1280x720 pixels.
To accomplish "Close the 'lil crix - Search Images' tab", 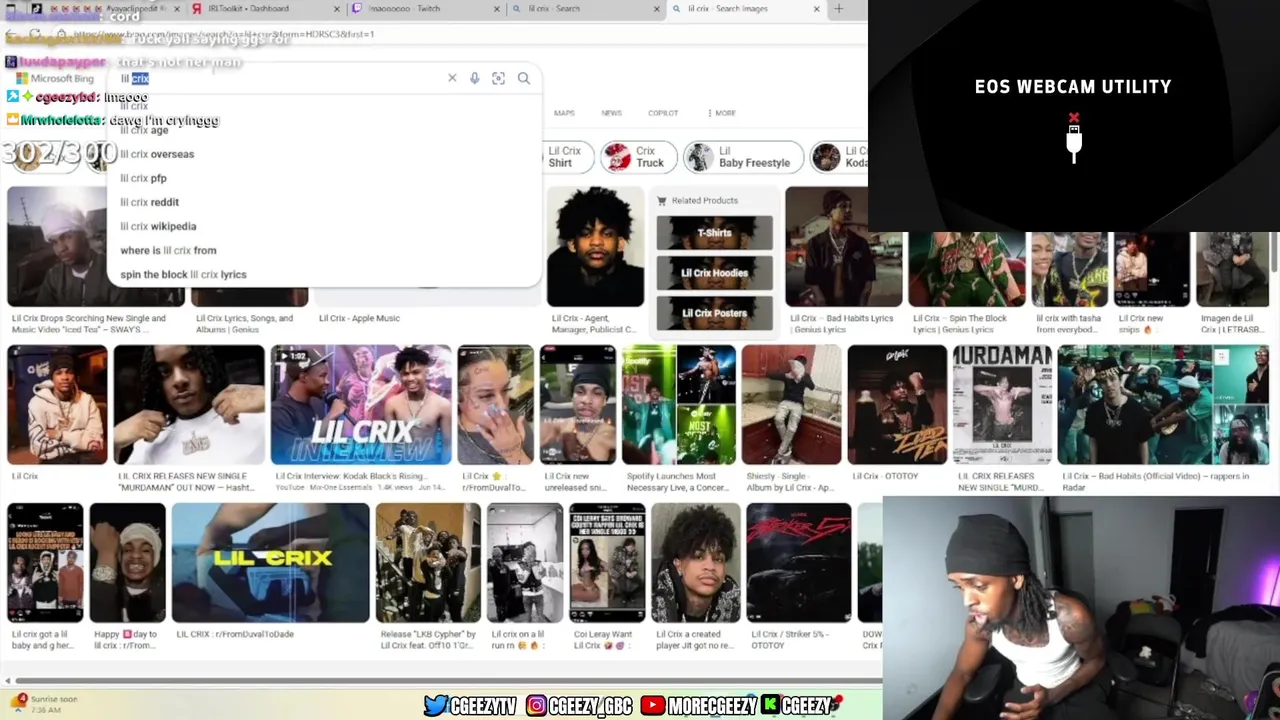I will pyautogui.click(x=816, y=9).
